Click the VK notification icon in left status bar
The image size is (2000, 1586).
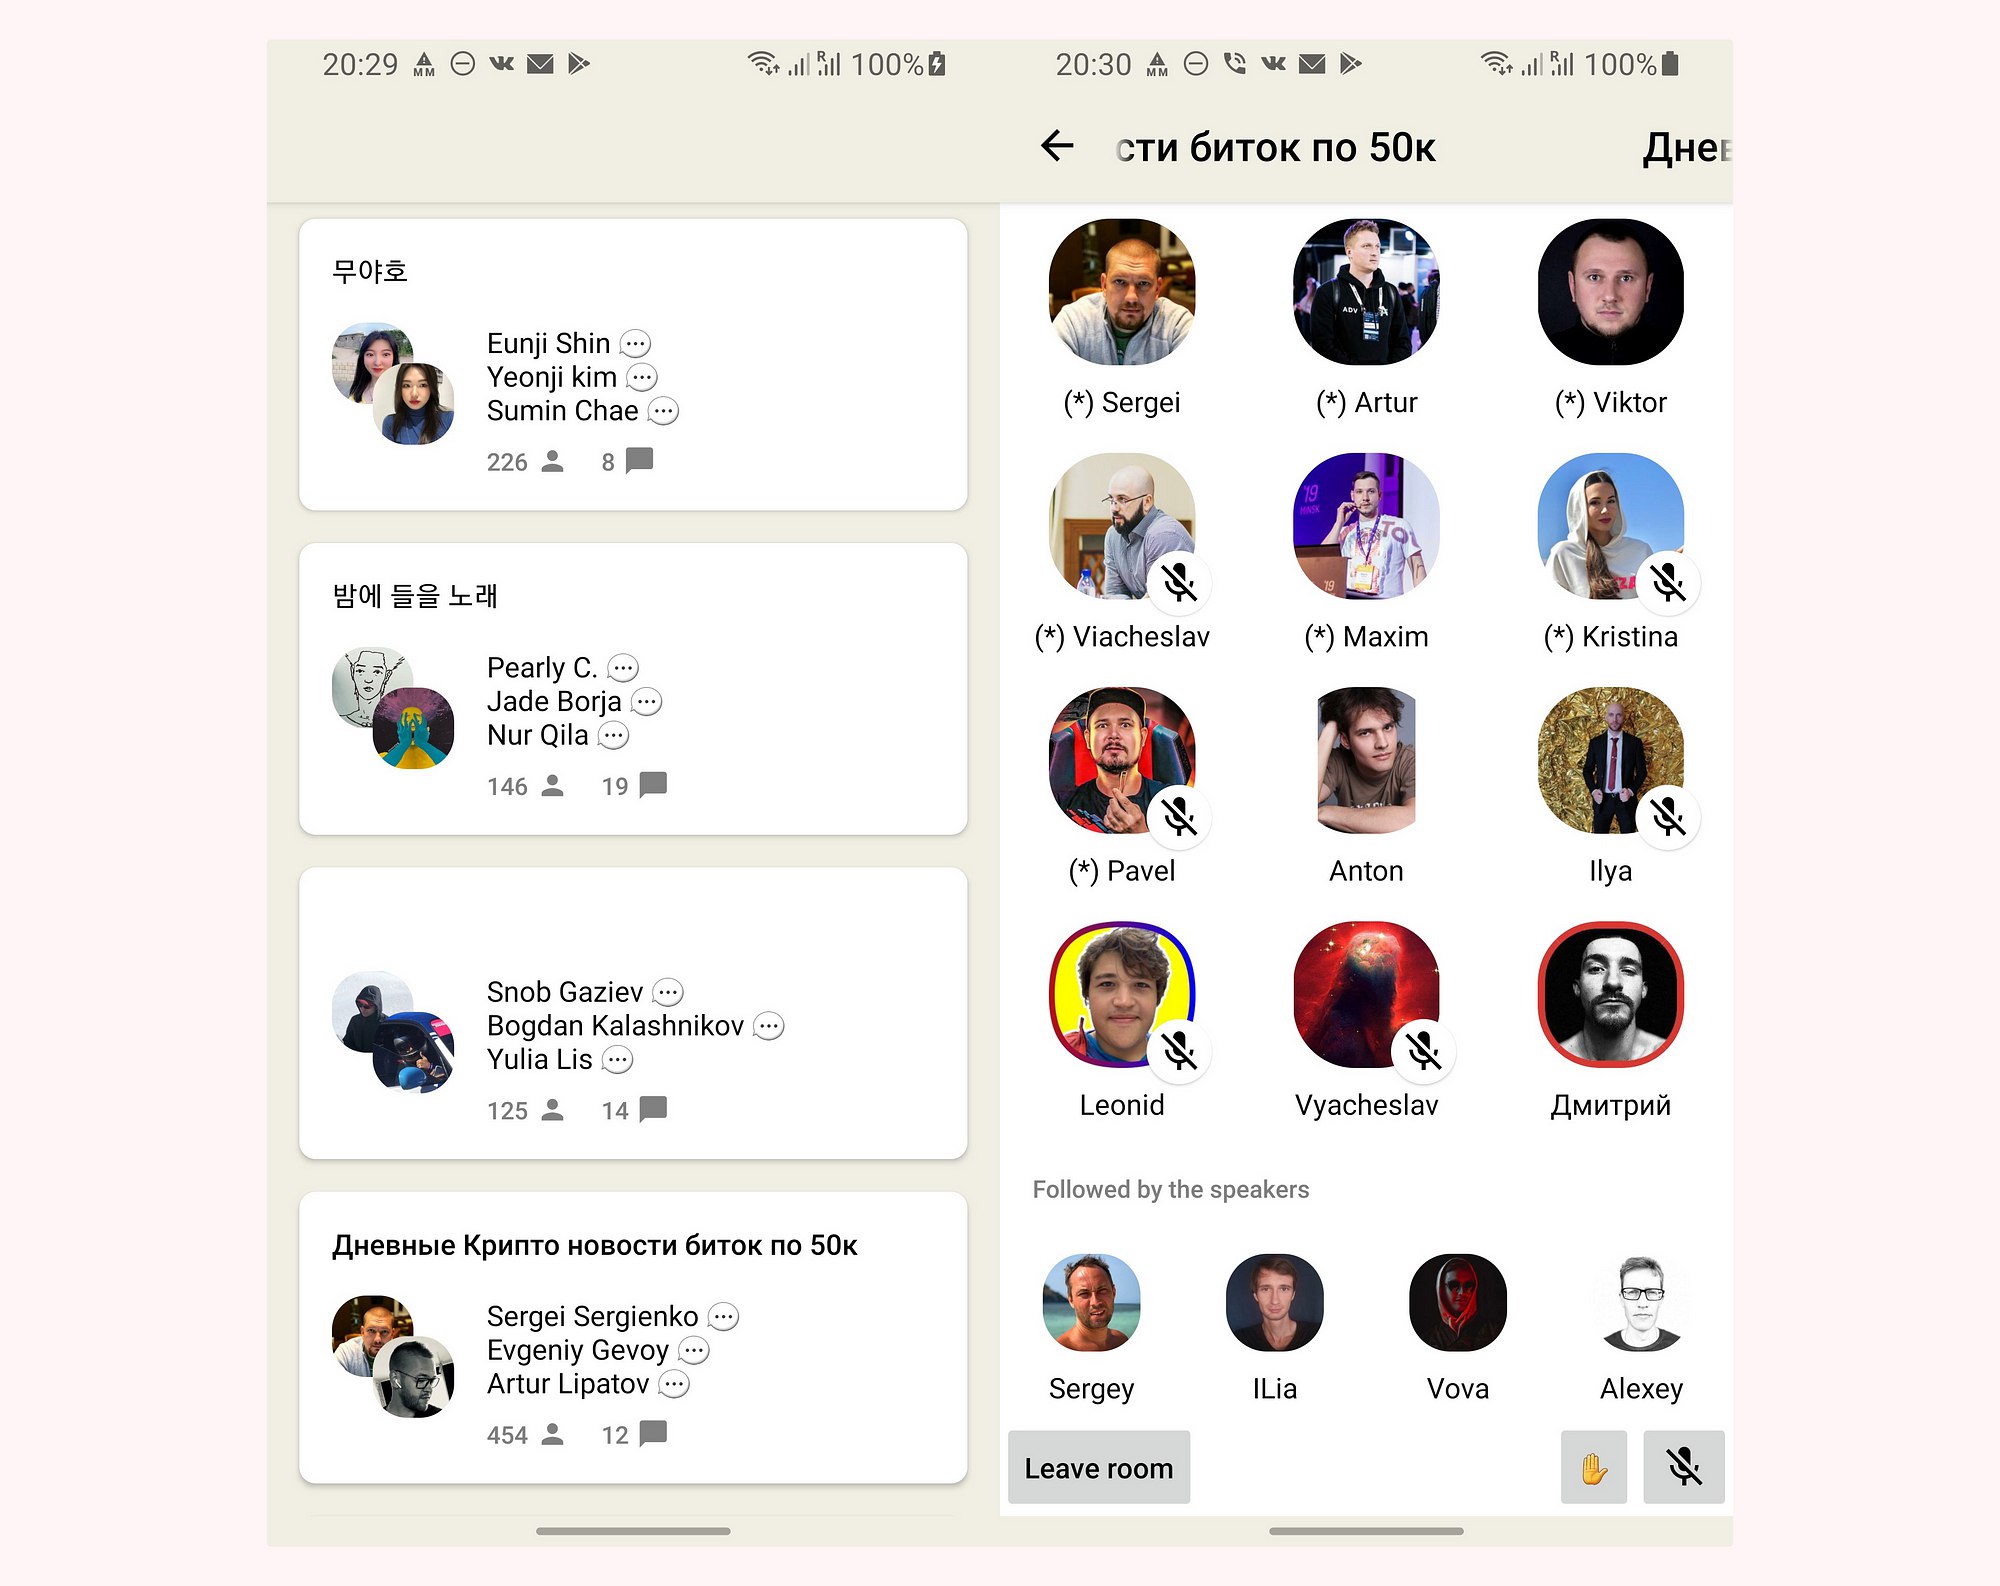coord(501,64)
